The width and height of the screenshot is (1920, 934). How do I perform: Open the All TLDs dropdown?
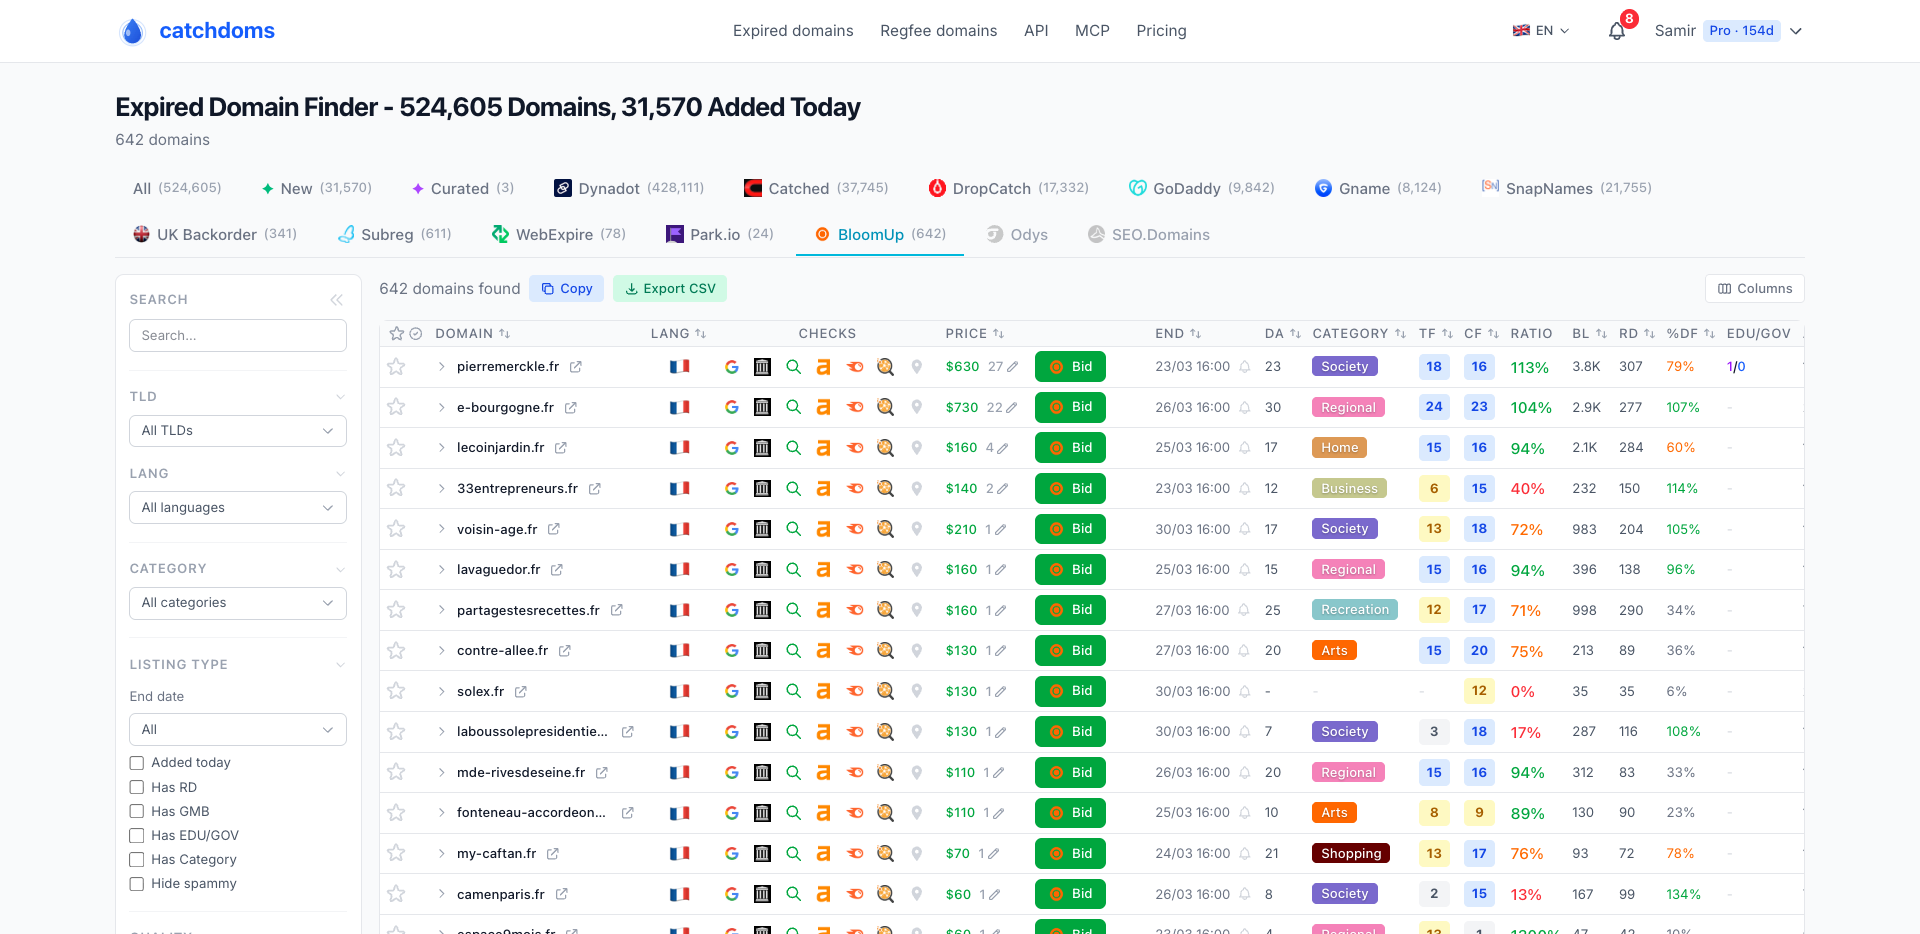tap(238, 431)
